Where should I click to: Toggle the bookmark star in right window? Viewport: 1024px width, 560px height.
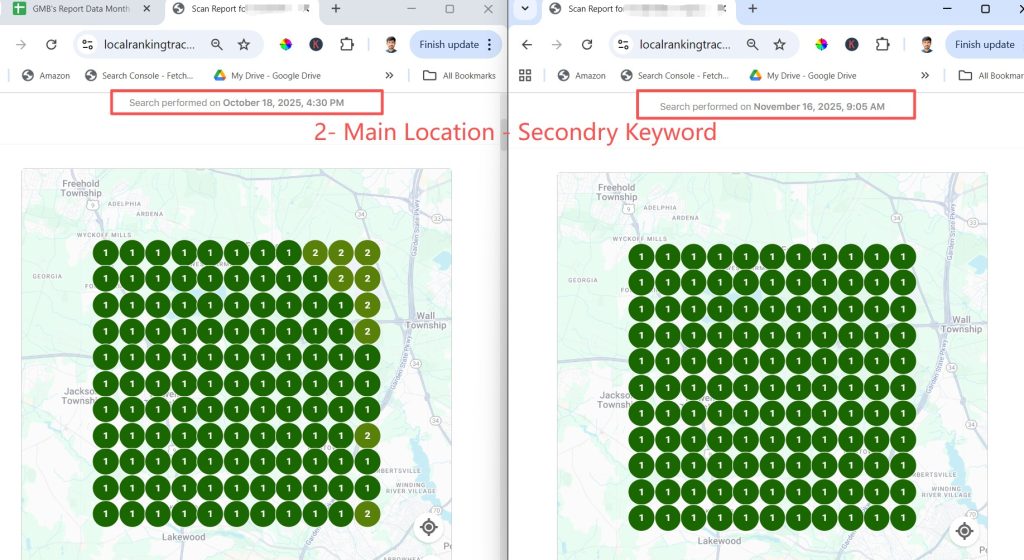pos(779,45)
